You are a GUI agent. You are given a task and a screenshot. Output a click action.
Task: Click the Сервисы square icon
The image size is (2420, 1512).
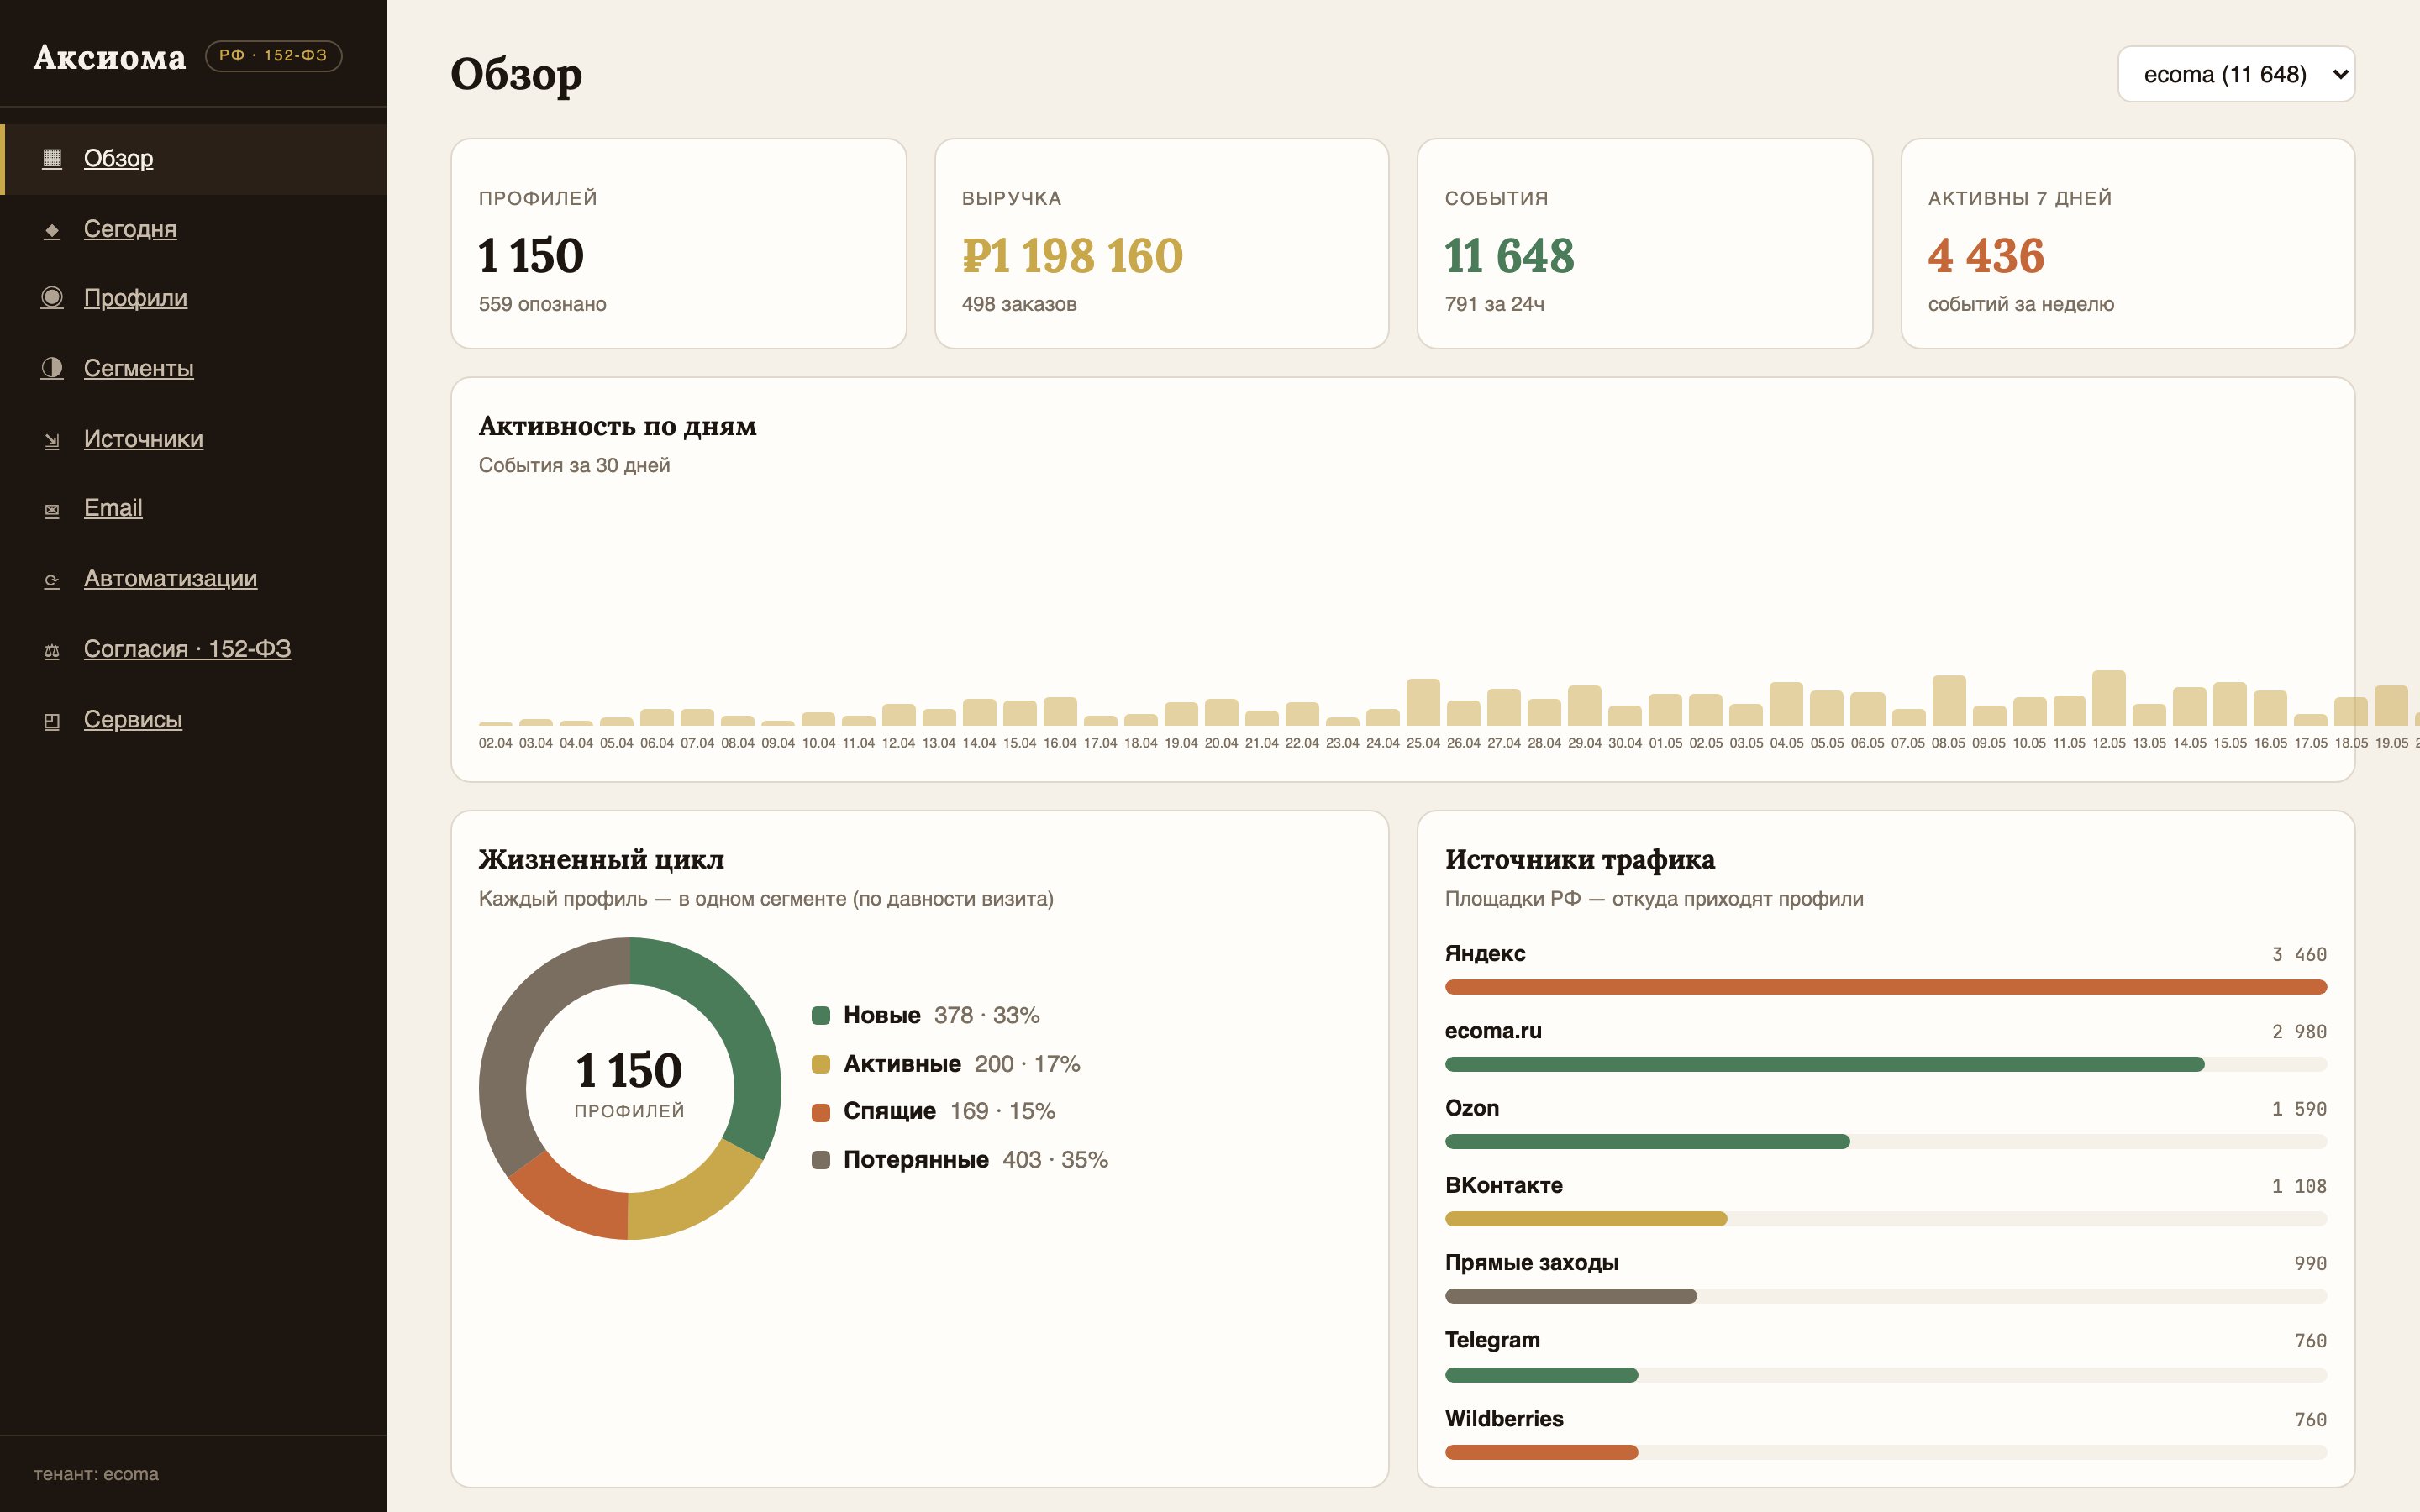click(52, 721)
